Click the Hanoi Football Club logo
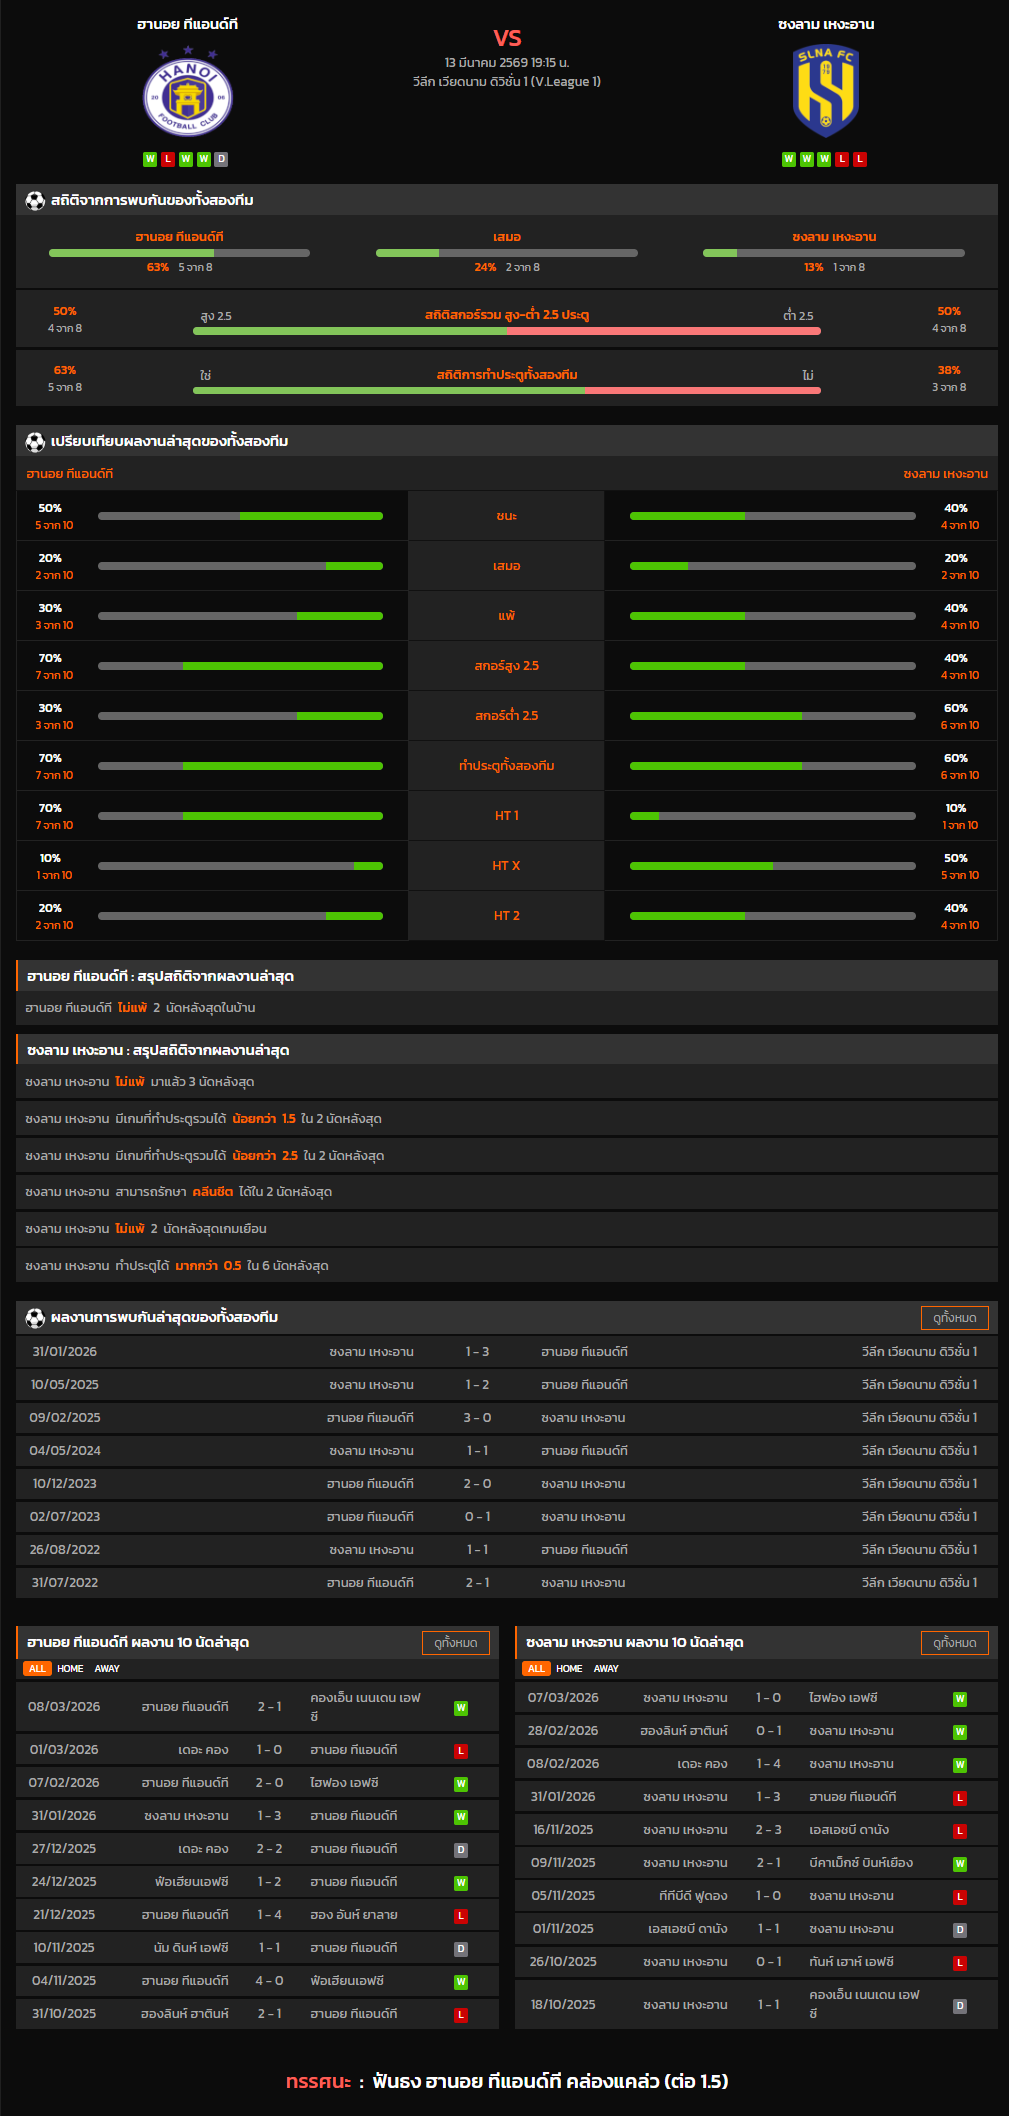The height and width of the screenshot is (2116, 1009). 187,96
